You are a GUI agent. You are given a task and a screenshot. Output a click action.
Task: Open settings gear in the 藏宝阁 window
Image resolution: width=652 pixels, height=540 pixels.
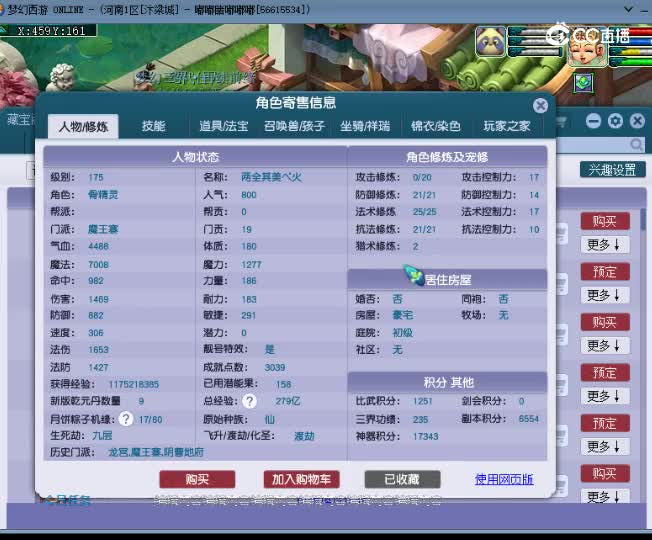coord(615,121)
